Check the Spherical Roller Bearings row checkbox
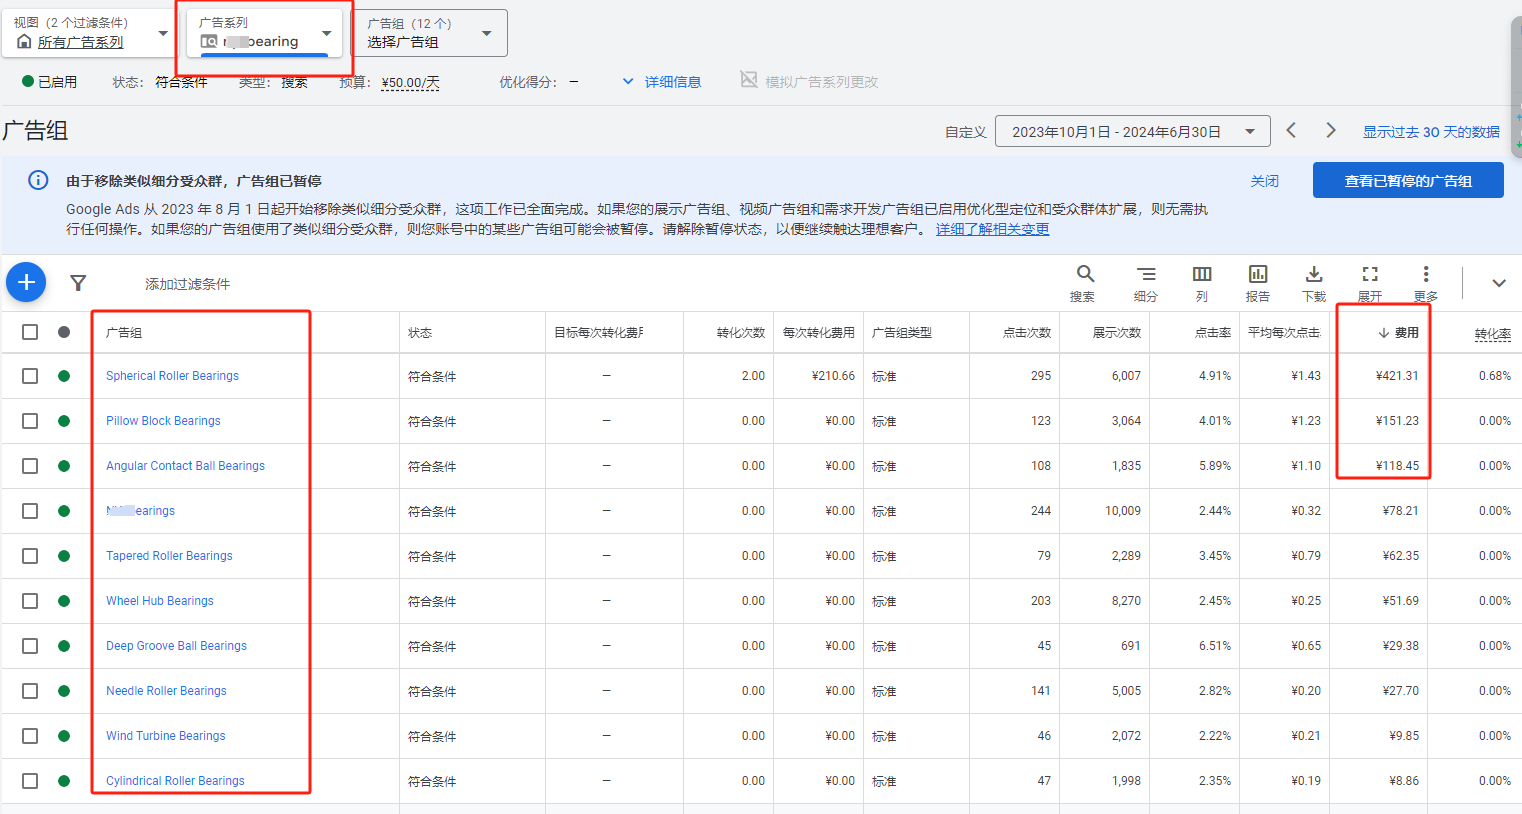This screenshot has width=1522, height=814. point(30,376)
